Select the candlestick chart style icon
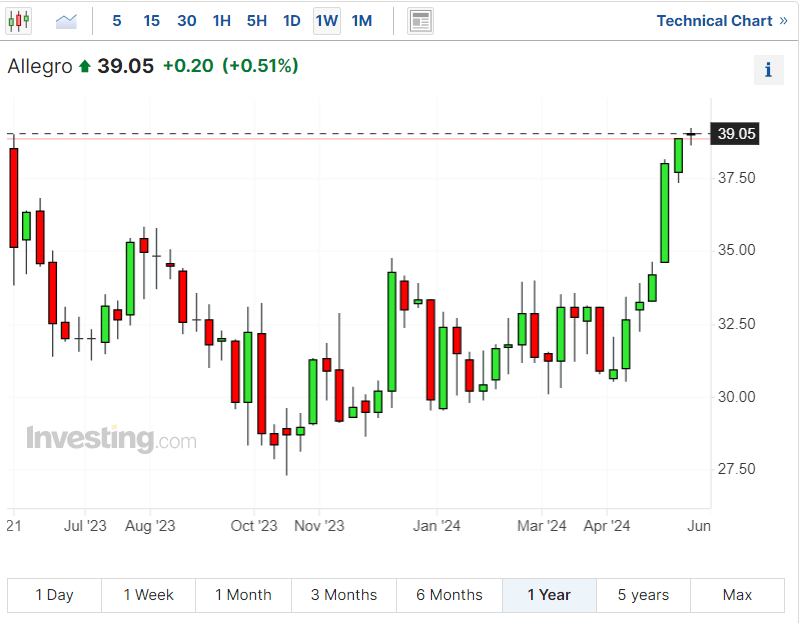Screen dimensions: 800x623 (x=18, y=20)
